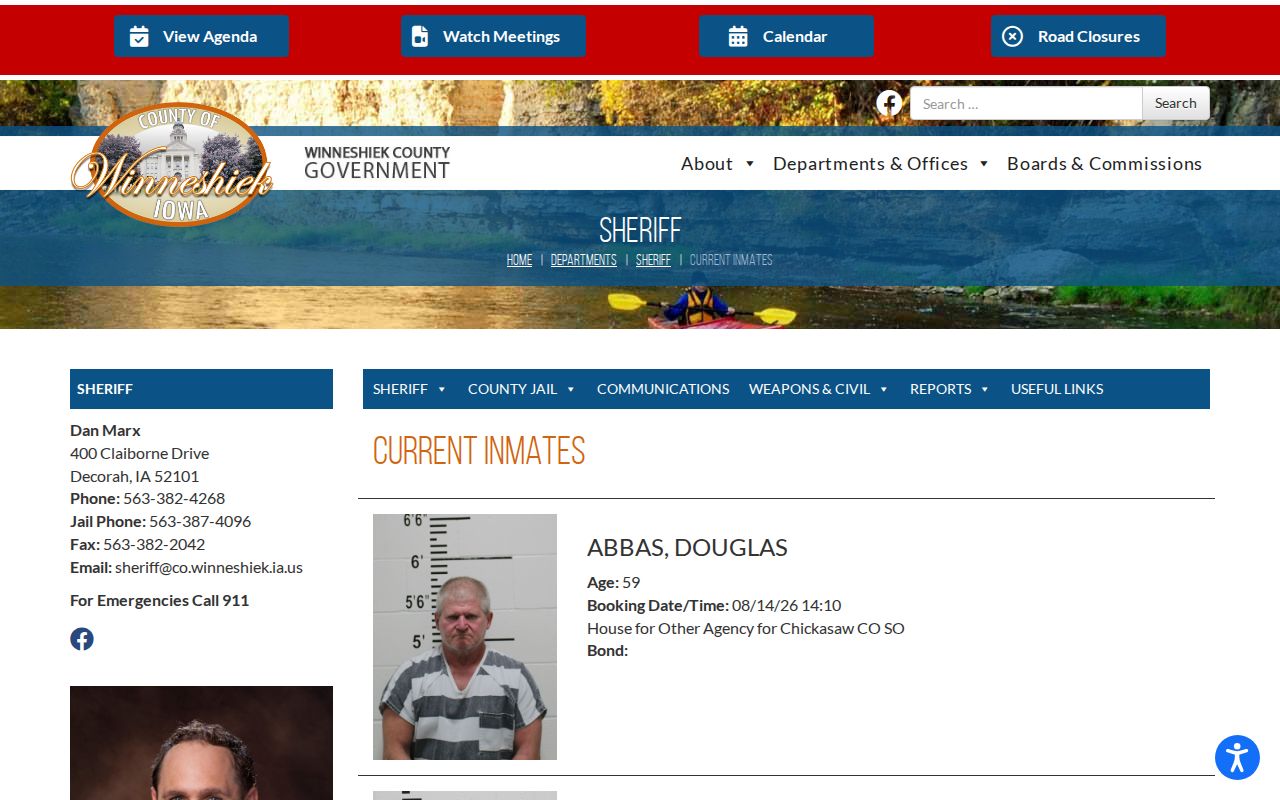Follow the Sheriff breadcrumb link
The height and width of the screenshot is (800, 1280).
(x=653, y=260)
